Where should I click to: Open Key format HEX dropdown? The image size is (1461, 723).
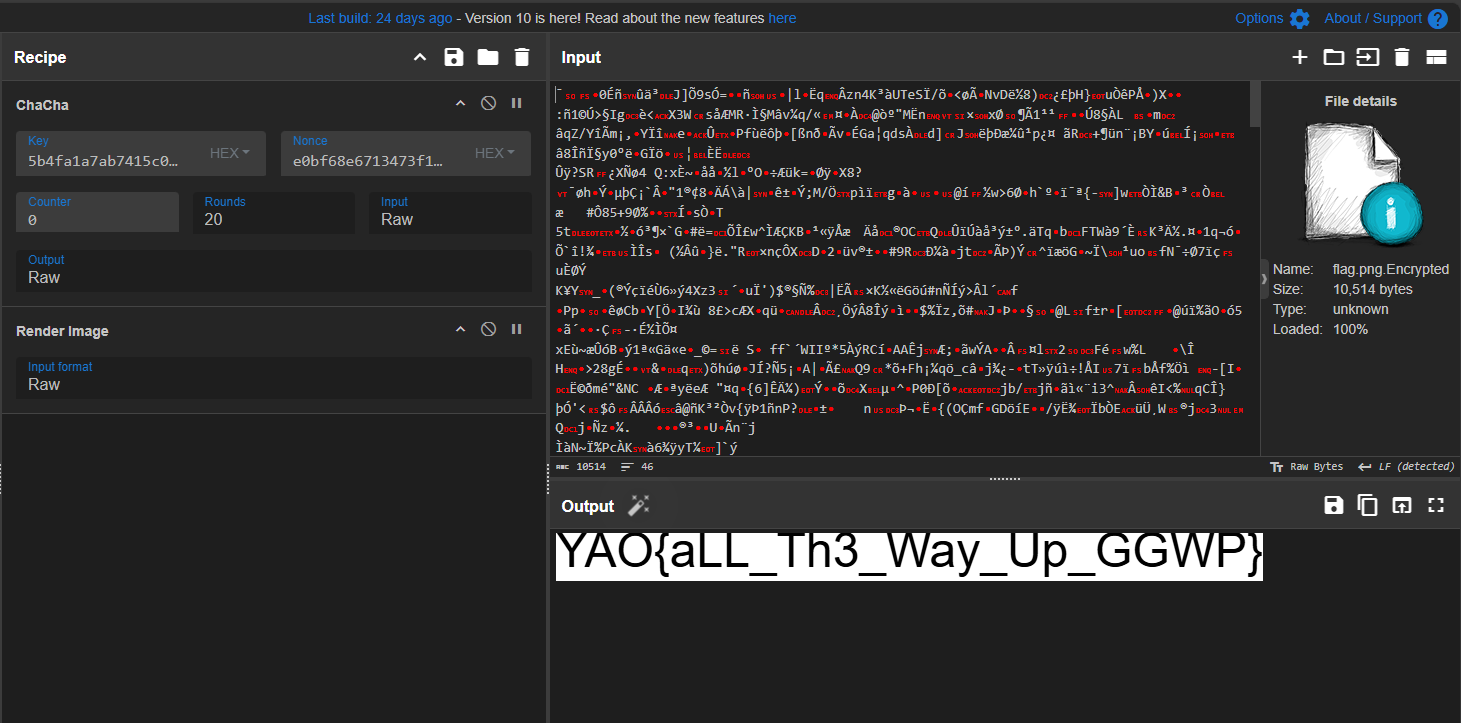pos(230,153)
